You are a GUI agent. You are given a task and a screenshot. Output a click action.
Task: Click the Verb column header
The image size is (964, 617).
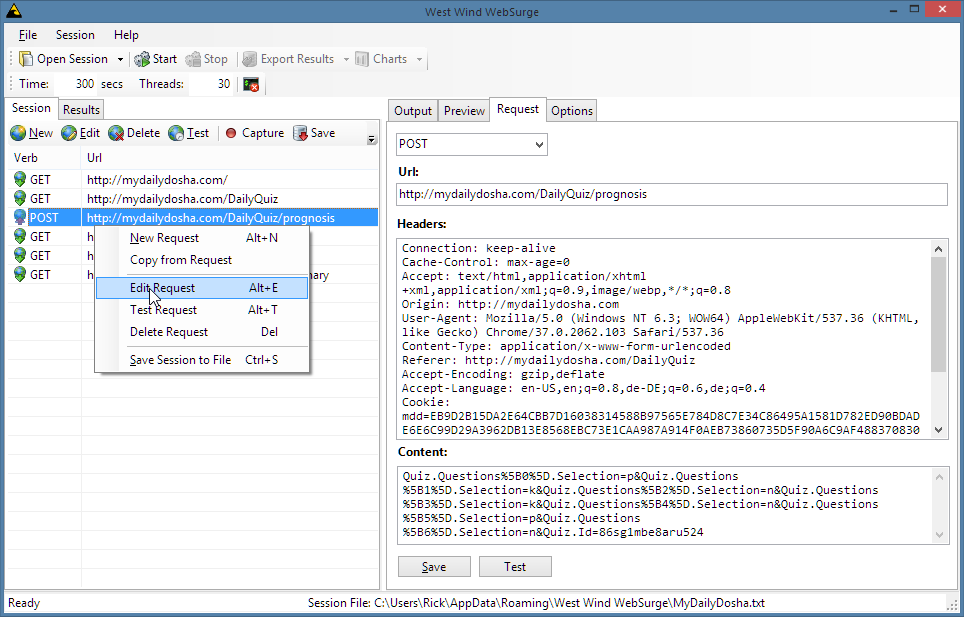pos(44,158)
